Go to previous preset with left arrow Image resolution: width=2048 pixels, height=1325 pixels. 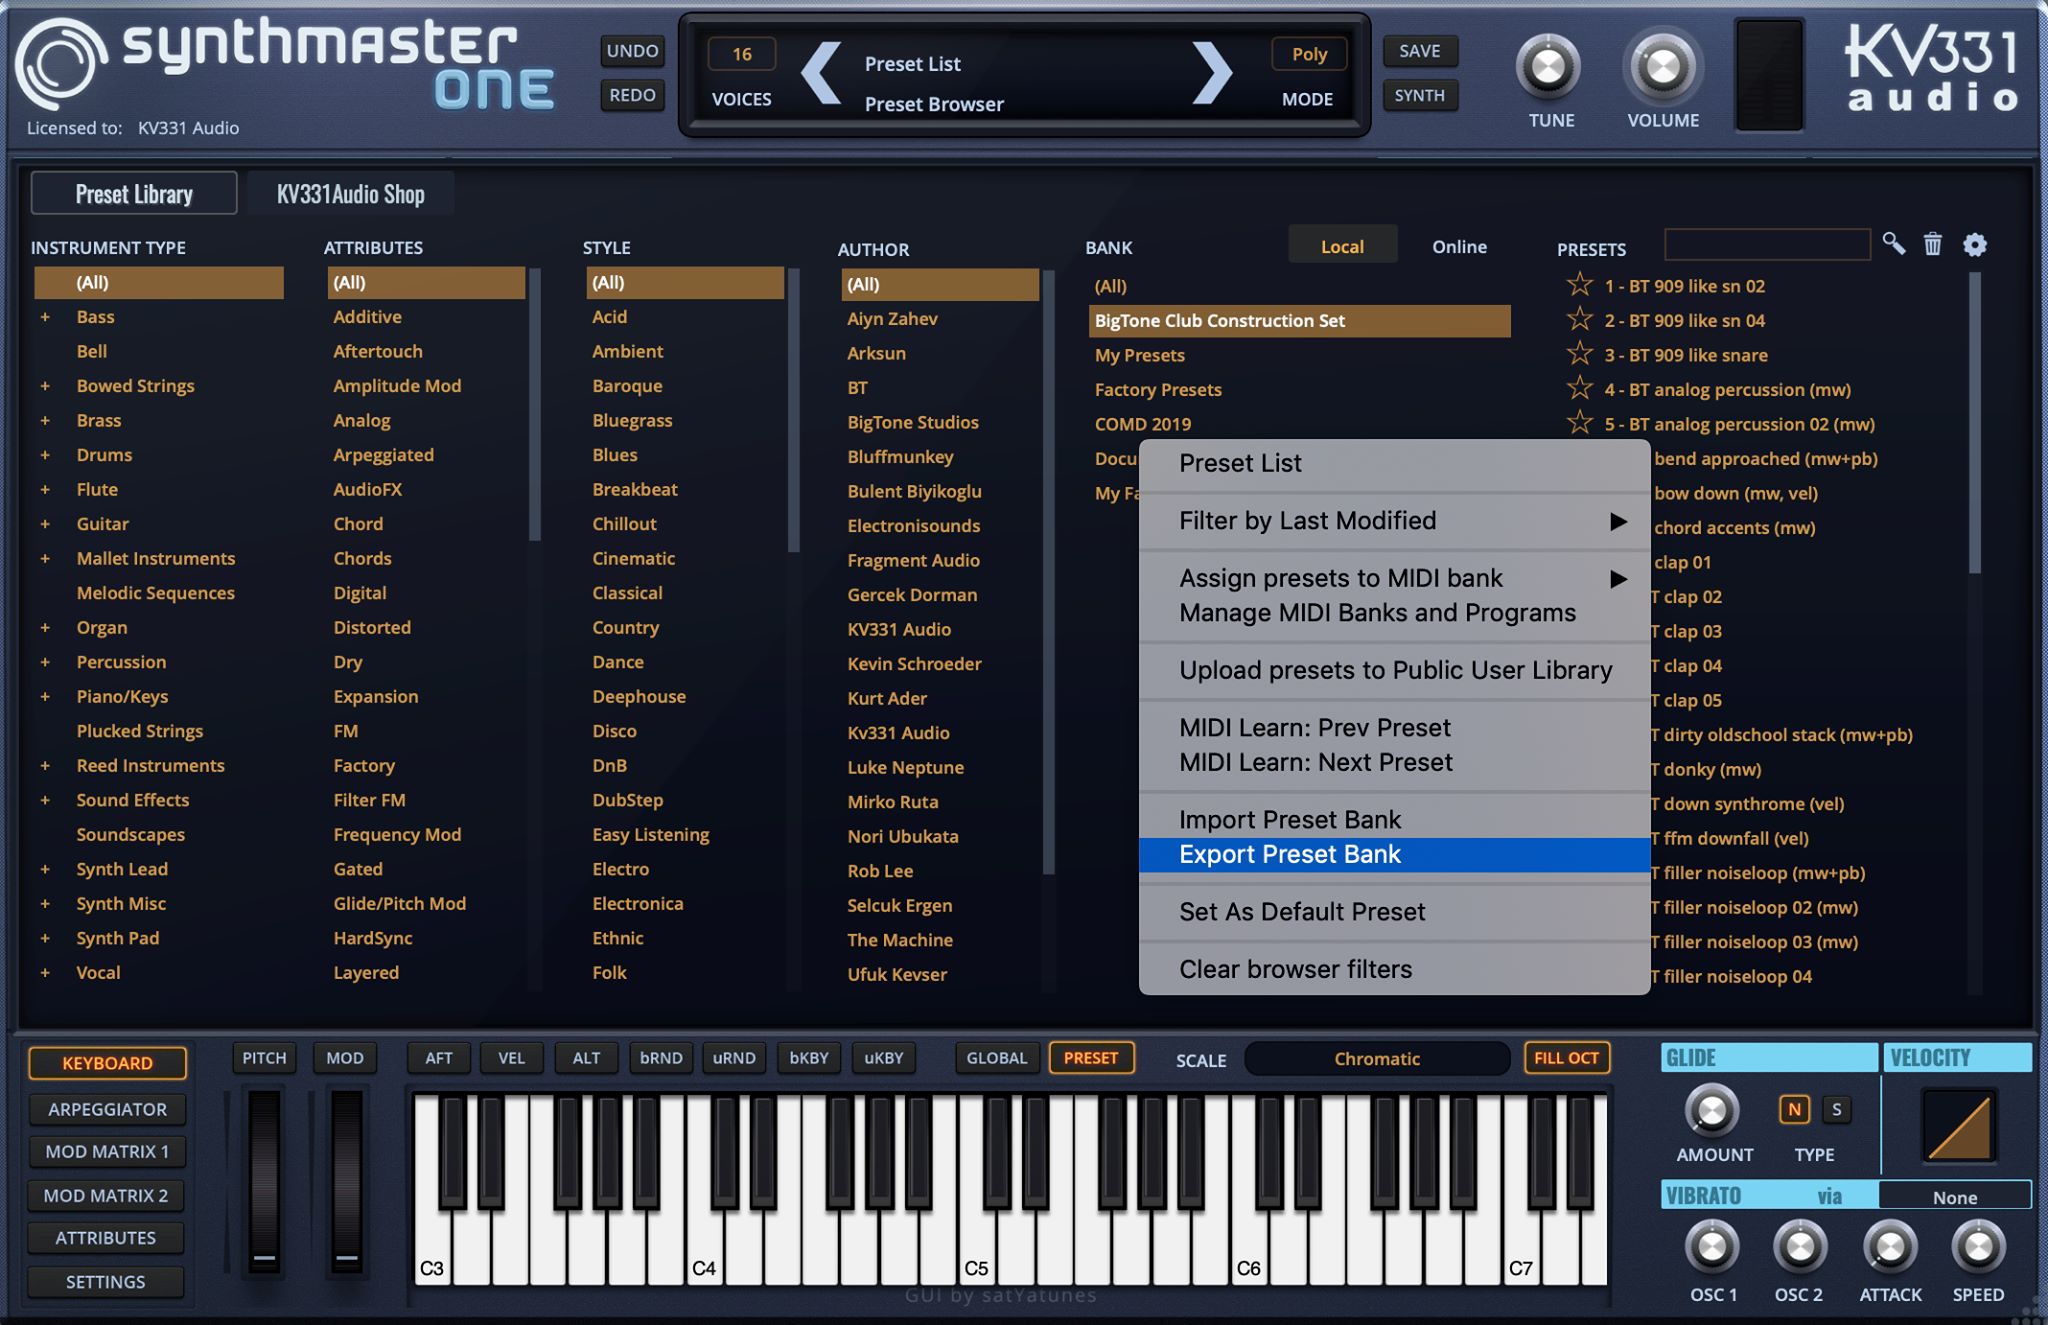(822, 73)
